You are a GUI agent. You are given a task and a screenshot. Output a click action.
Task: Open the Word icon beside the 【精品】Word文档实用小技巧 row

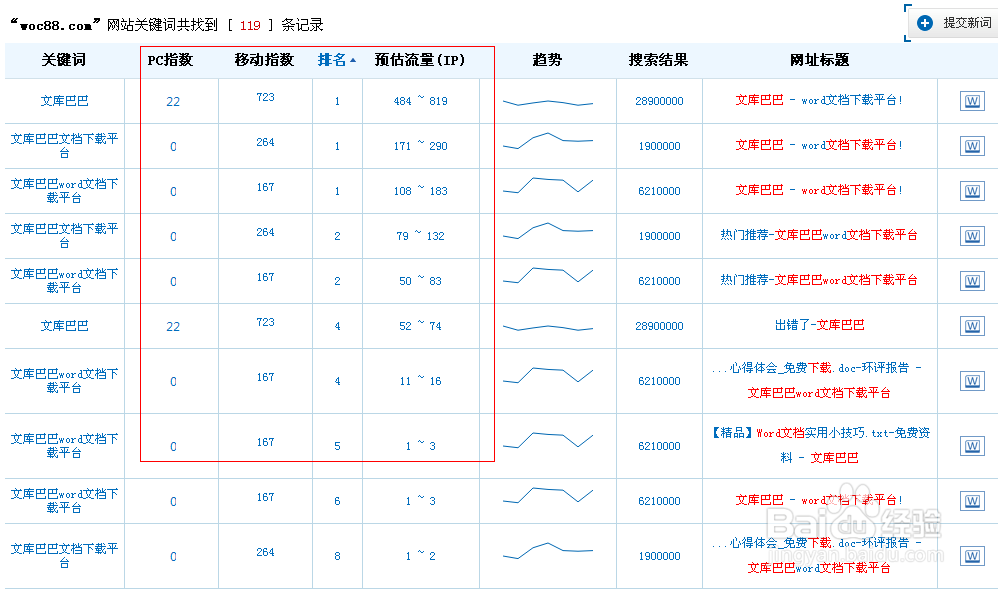(972, 440)
